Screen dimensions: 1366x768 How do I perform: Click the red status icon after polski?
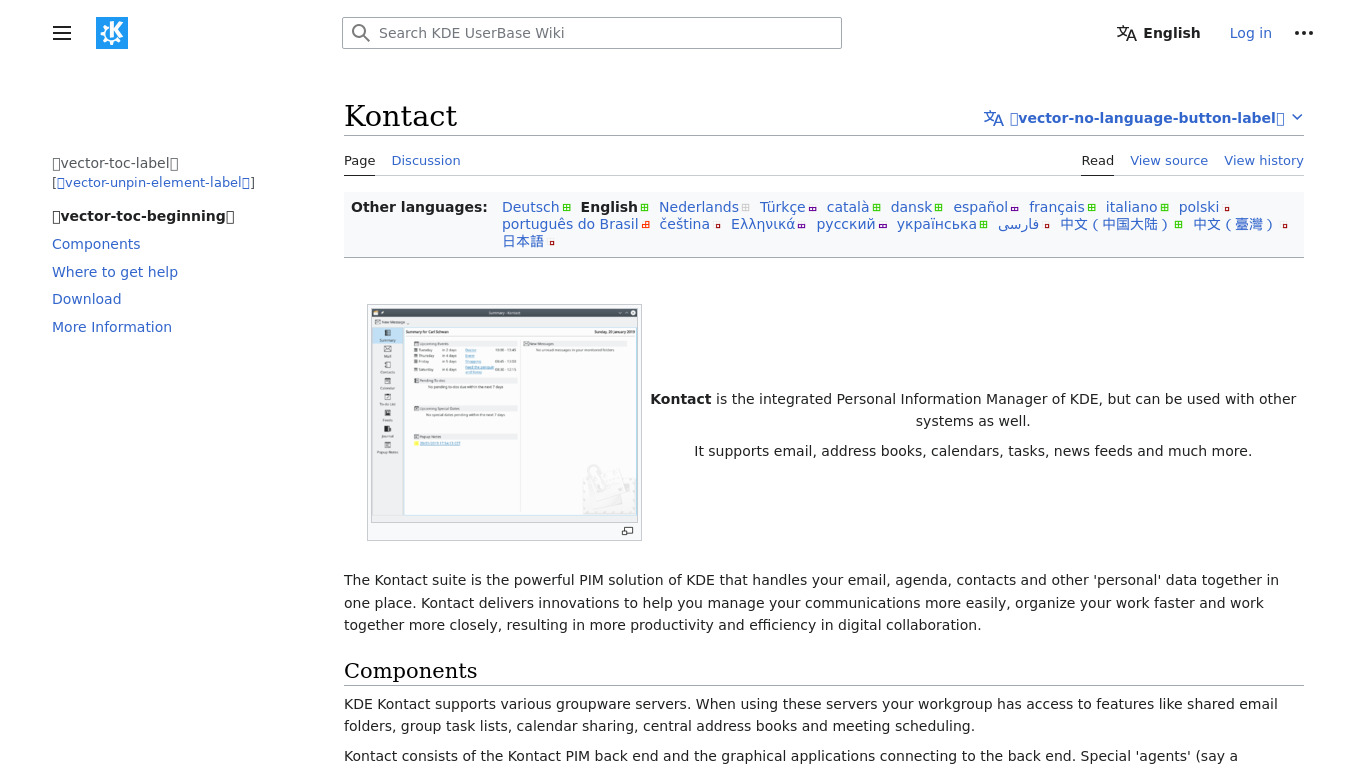click(1227, 208)
